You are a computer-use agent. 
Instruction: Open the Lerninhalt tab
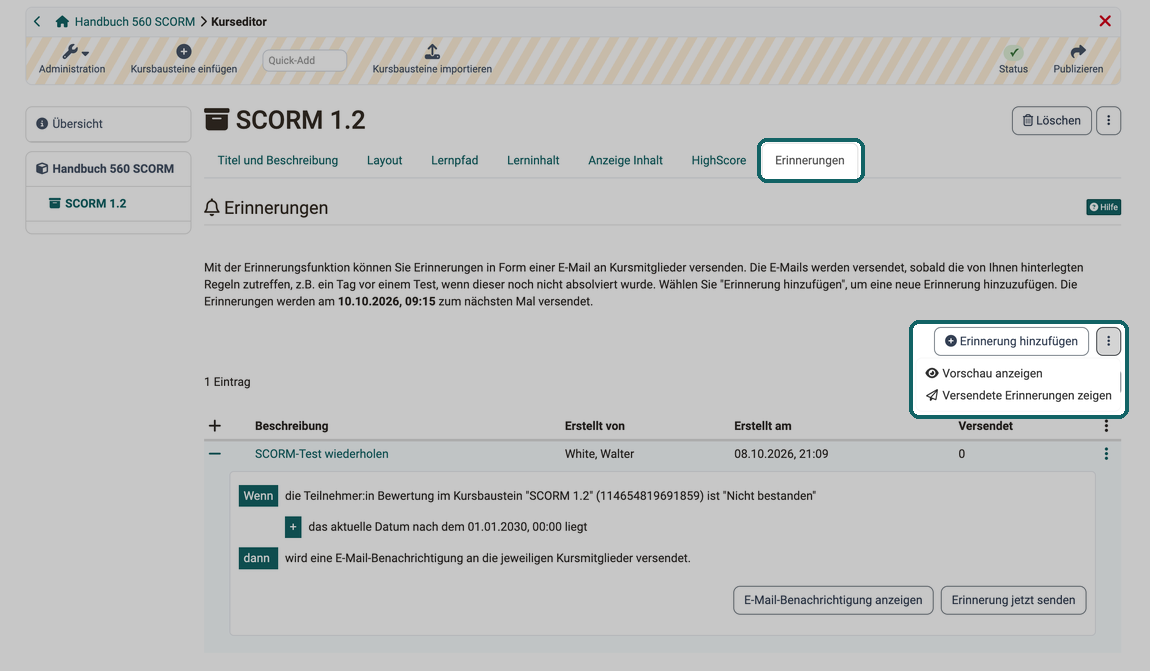(532, 161)
